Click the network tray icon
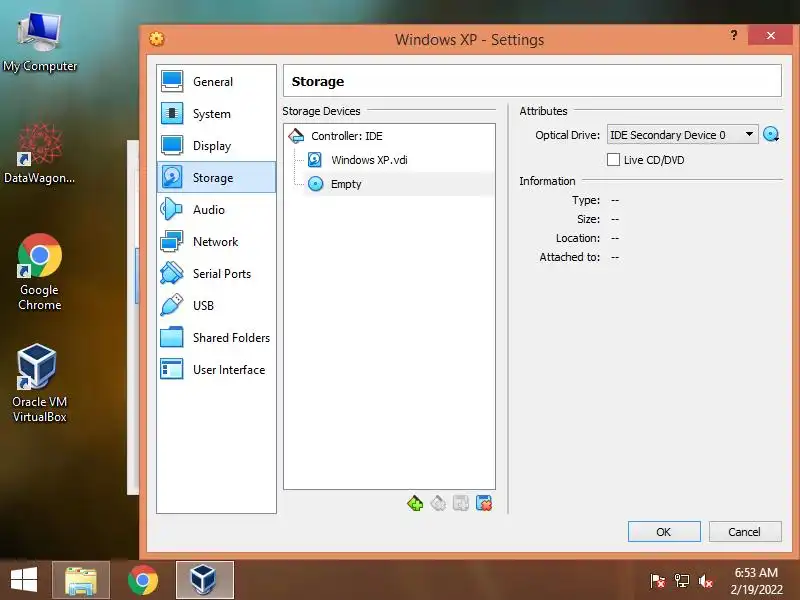This screenshot has width=800, height=600. (682, 581)
